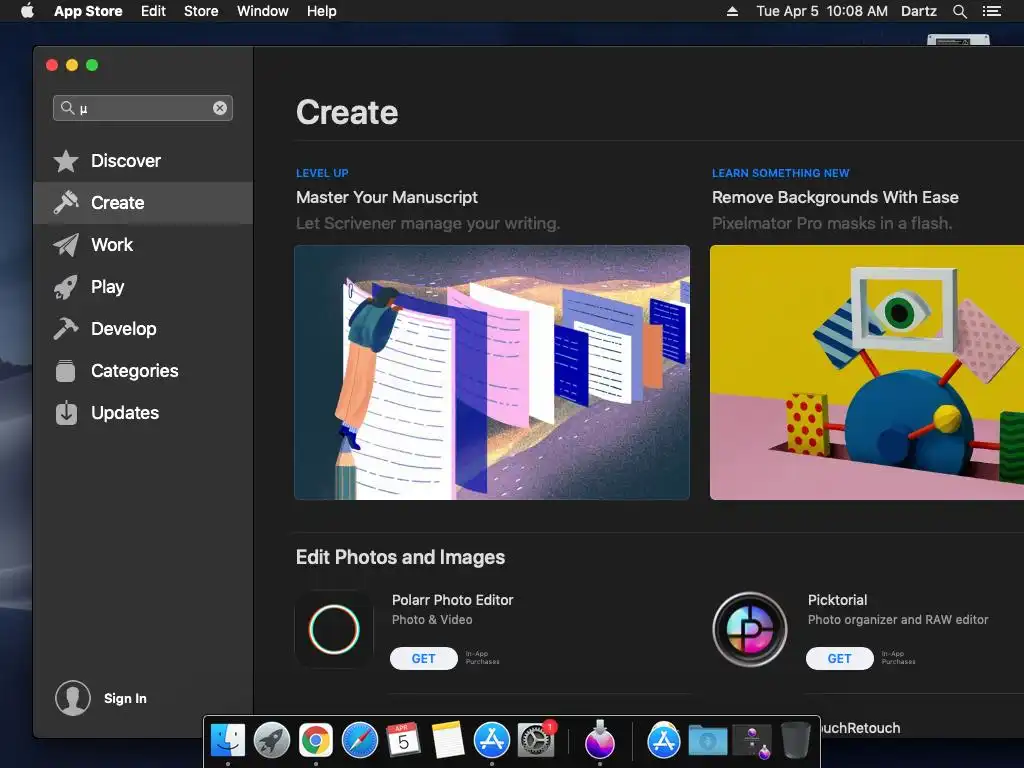
Task: Open the Edit menu
Action: pos(153,11)
